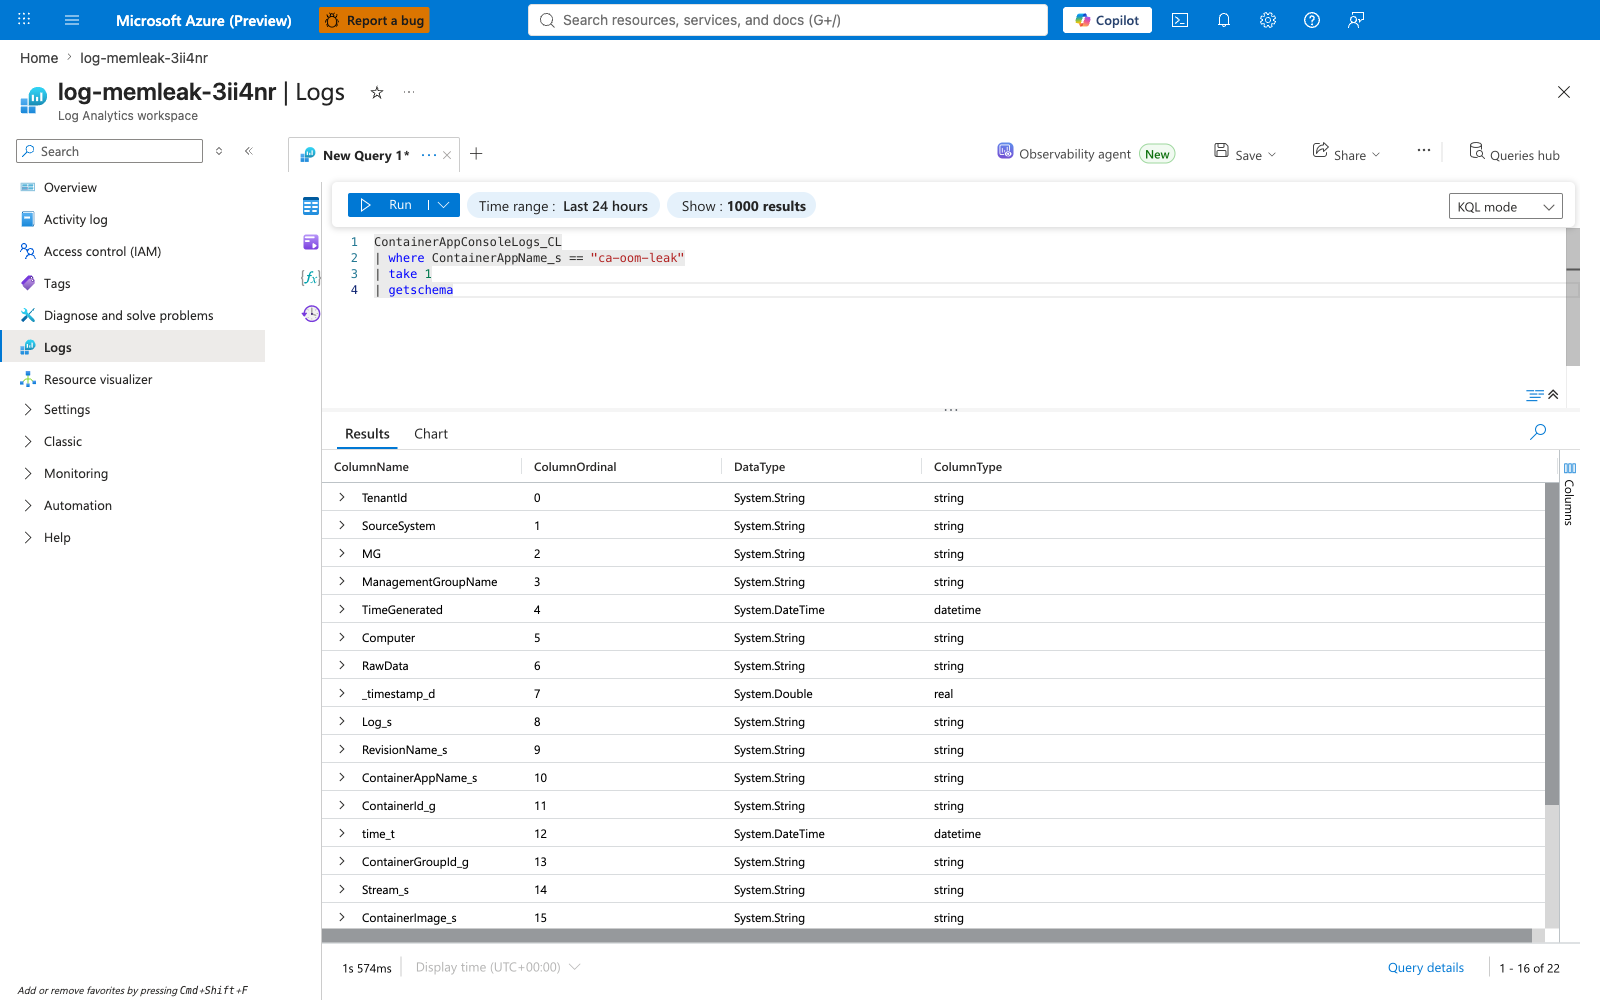
Task: Open the notifications bell
Action: tap(1224, 20)
